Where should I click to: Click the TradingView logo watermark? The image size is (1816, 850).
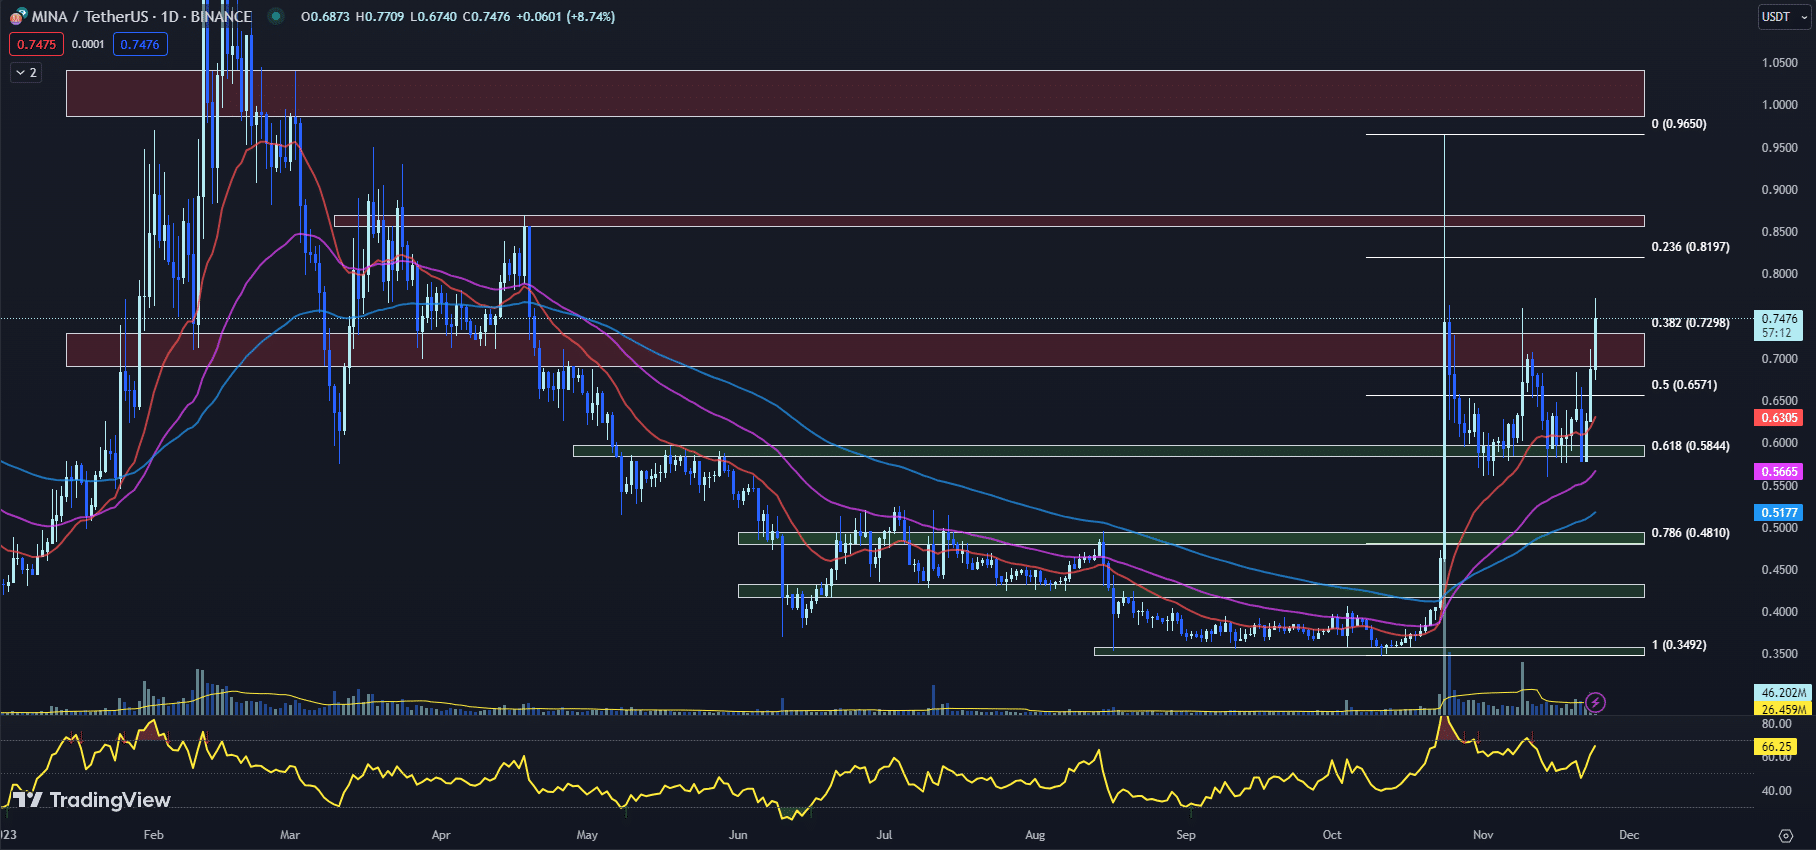point(91,800)
